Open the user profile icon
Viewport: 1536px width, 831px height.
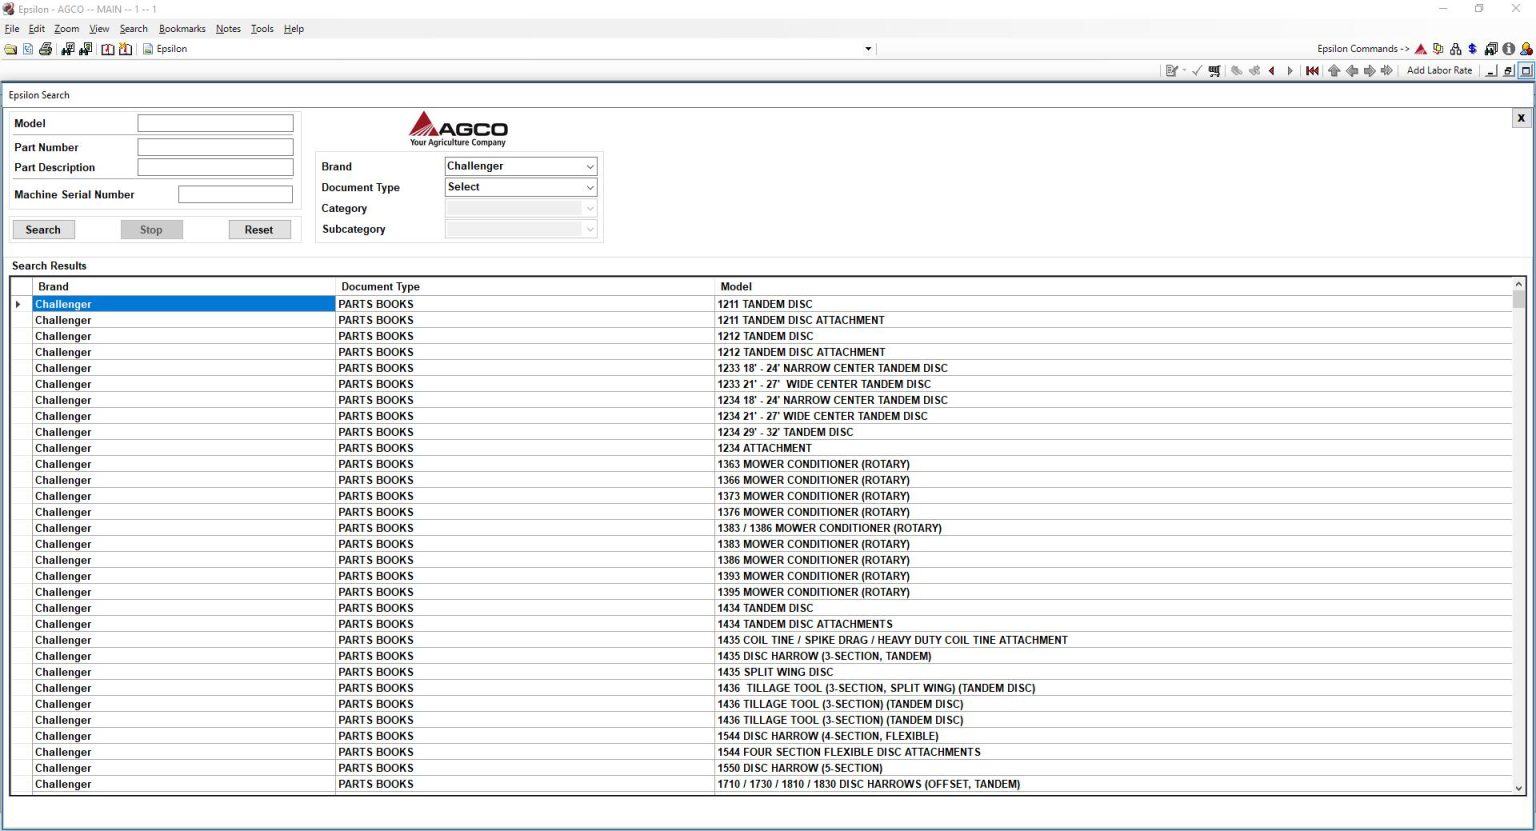(x=1524, y=48)
